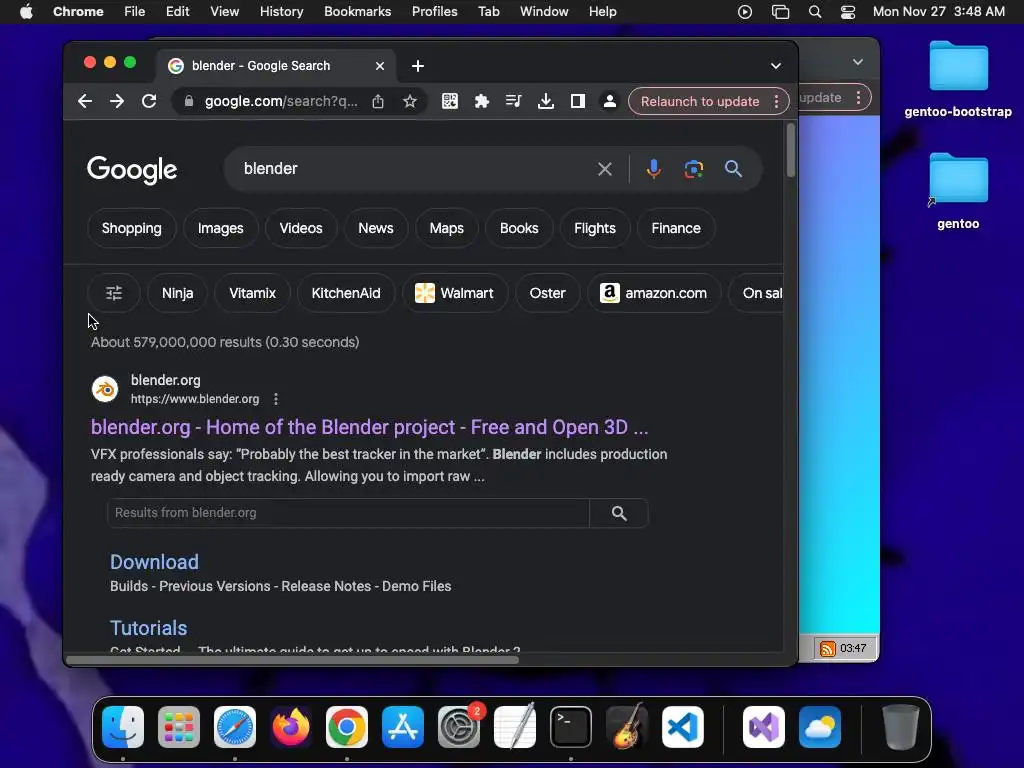Filter results by Books
This screenshot has width=1024, height=768.
519,229
